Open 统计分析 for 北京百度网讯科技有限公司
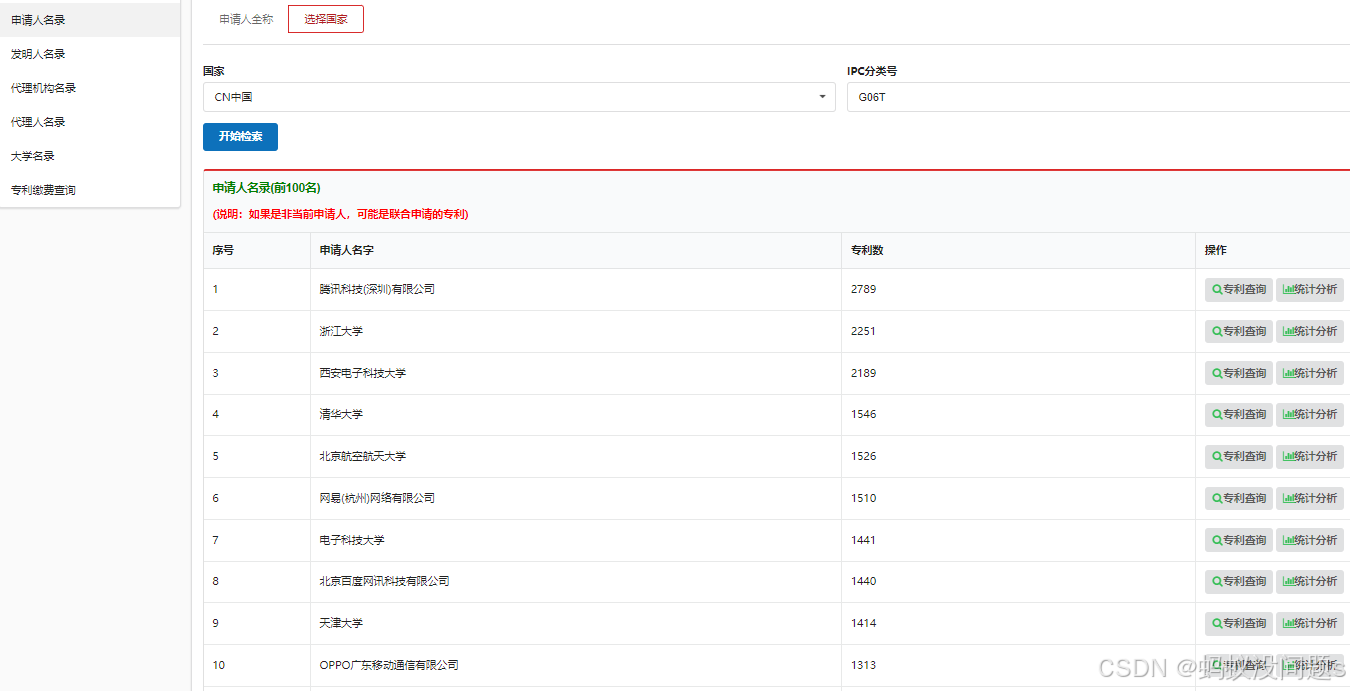Screen dimensions: 1350x691 (x=1309, y=581)
